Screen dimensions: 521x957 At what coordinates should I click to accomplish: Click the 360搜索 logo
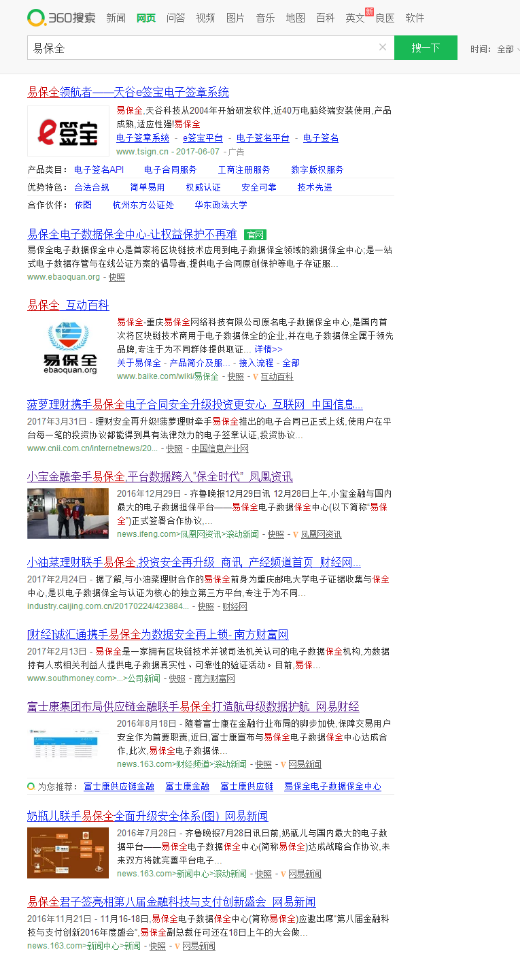[62, 18]
